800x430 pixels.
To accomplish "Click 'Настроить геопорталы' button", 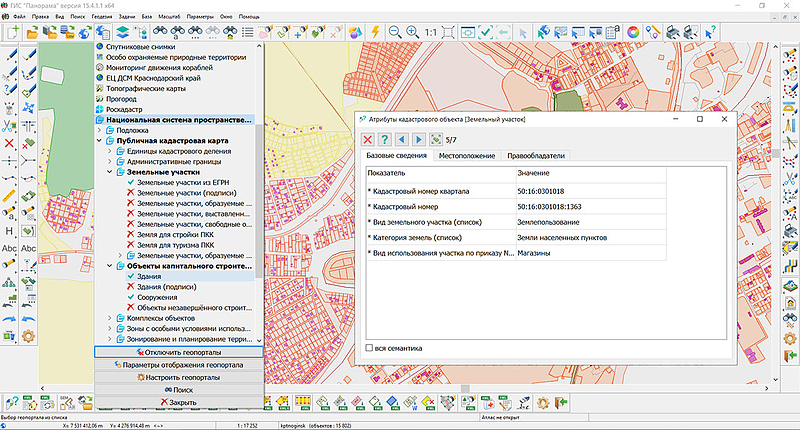I will [x=178, y=377].
